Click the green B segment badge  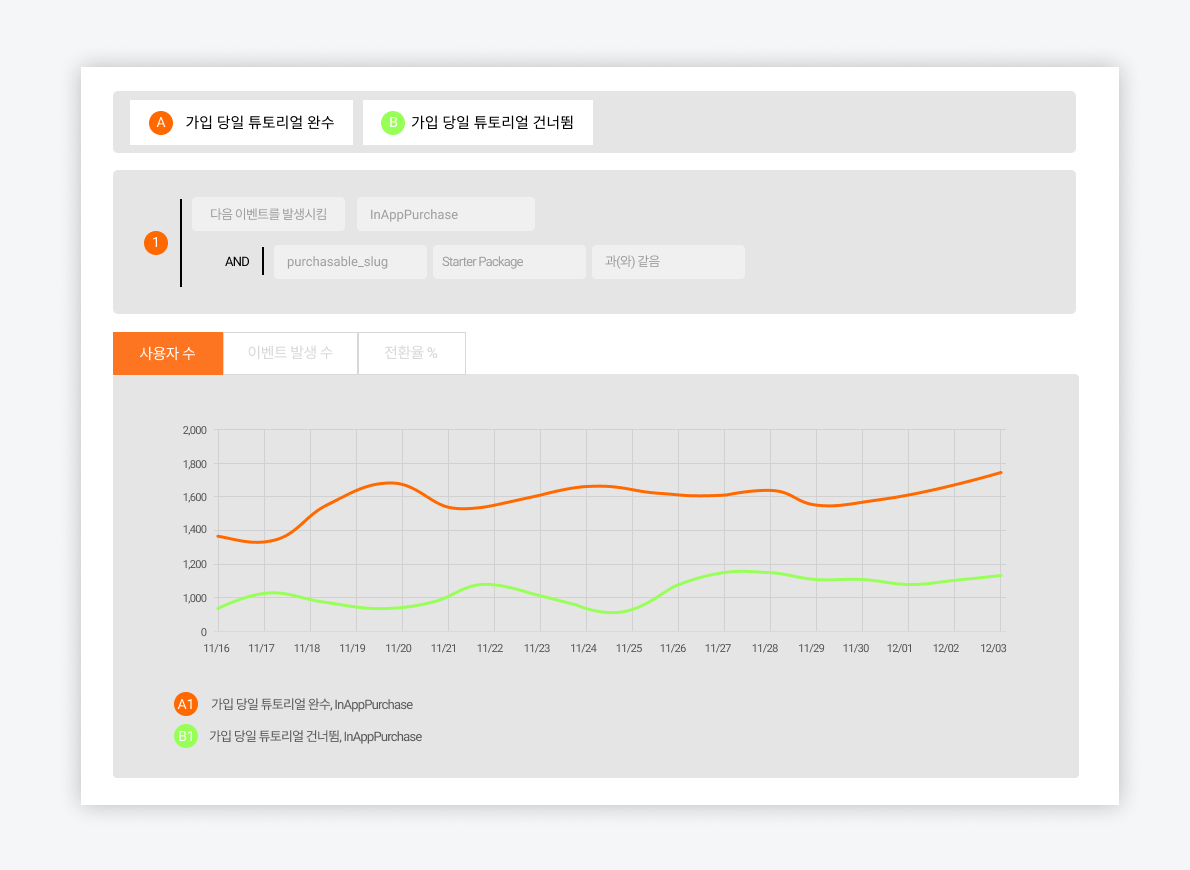392,122
